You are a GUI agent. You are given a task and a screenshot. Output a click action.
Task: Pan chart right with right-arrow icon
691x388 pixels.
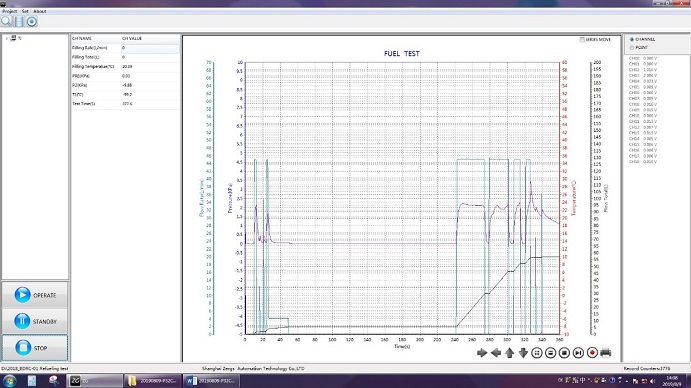(x=482, y=353)
